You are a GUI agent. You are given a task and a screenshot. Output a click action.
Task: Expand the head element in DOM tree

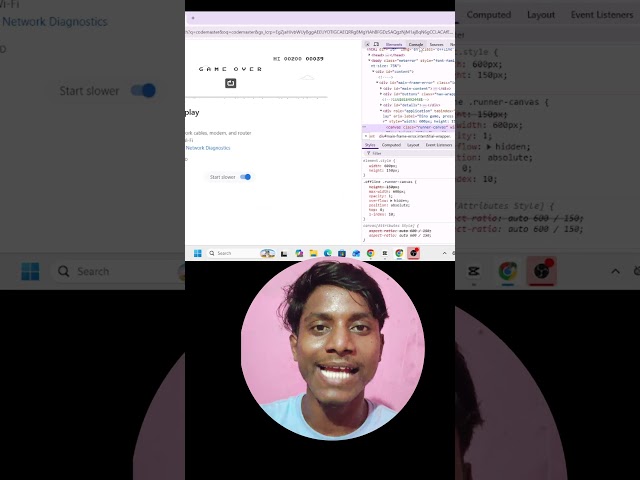(x=369, y=55)
